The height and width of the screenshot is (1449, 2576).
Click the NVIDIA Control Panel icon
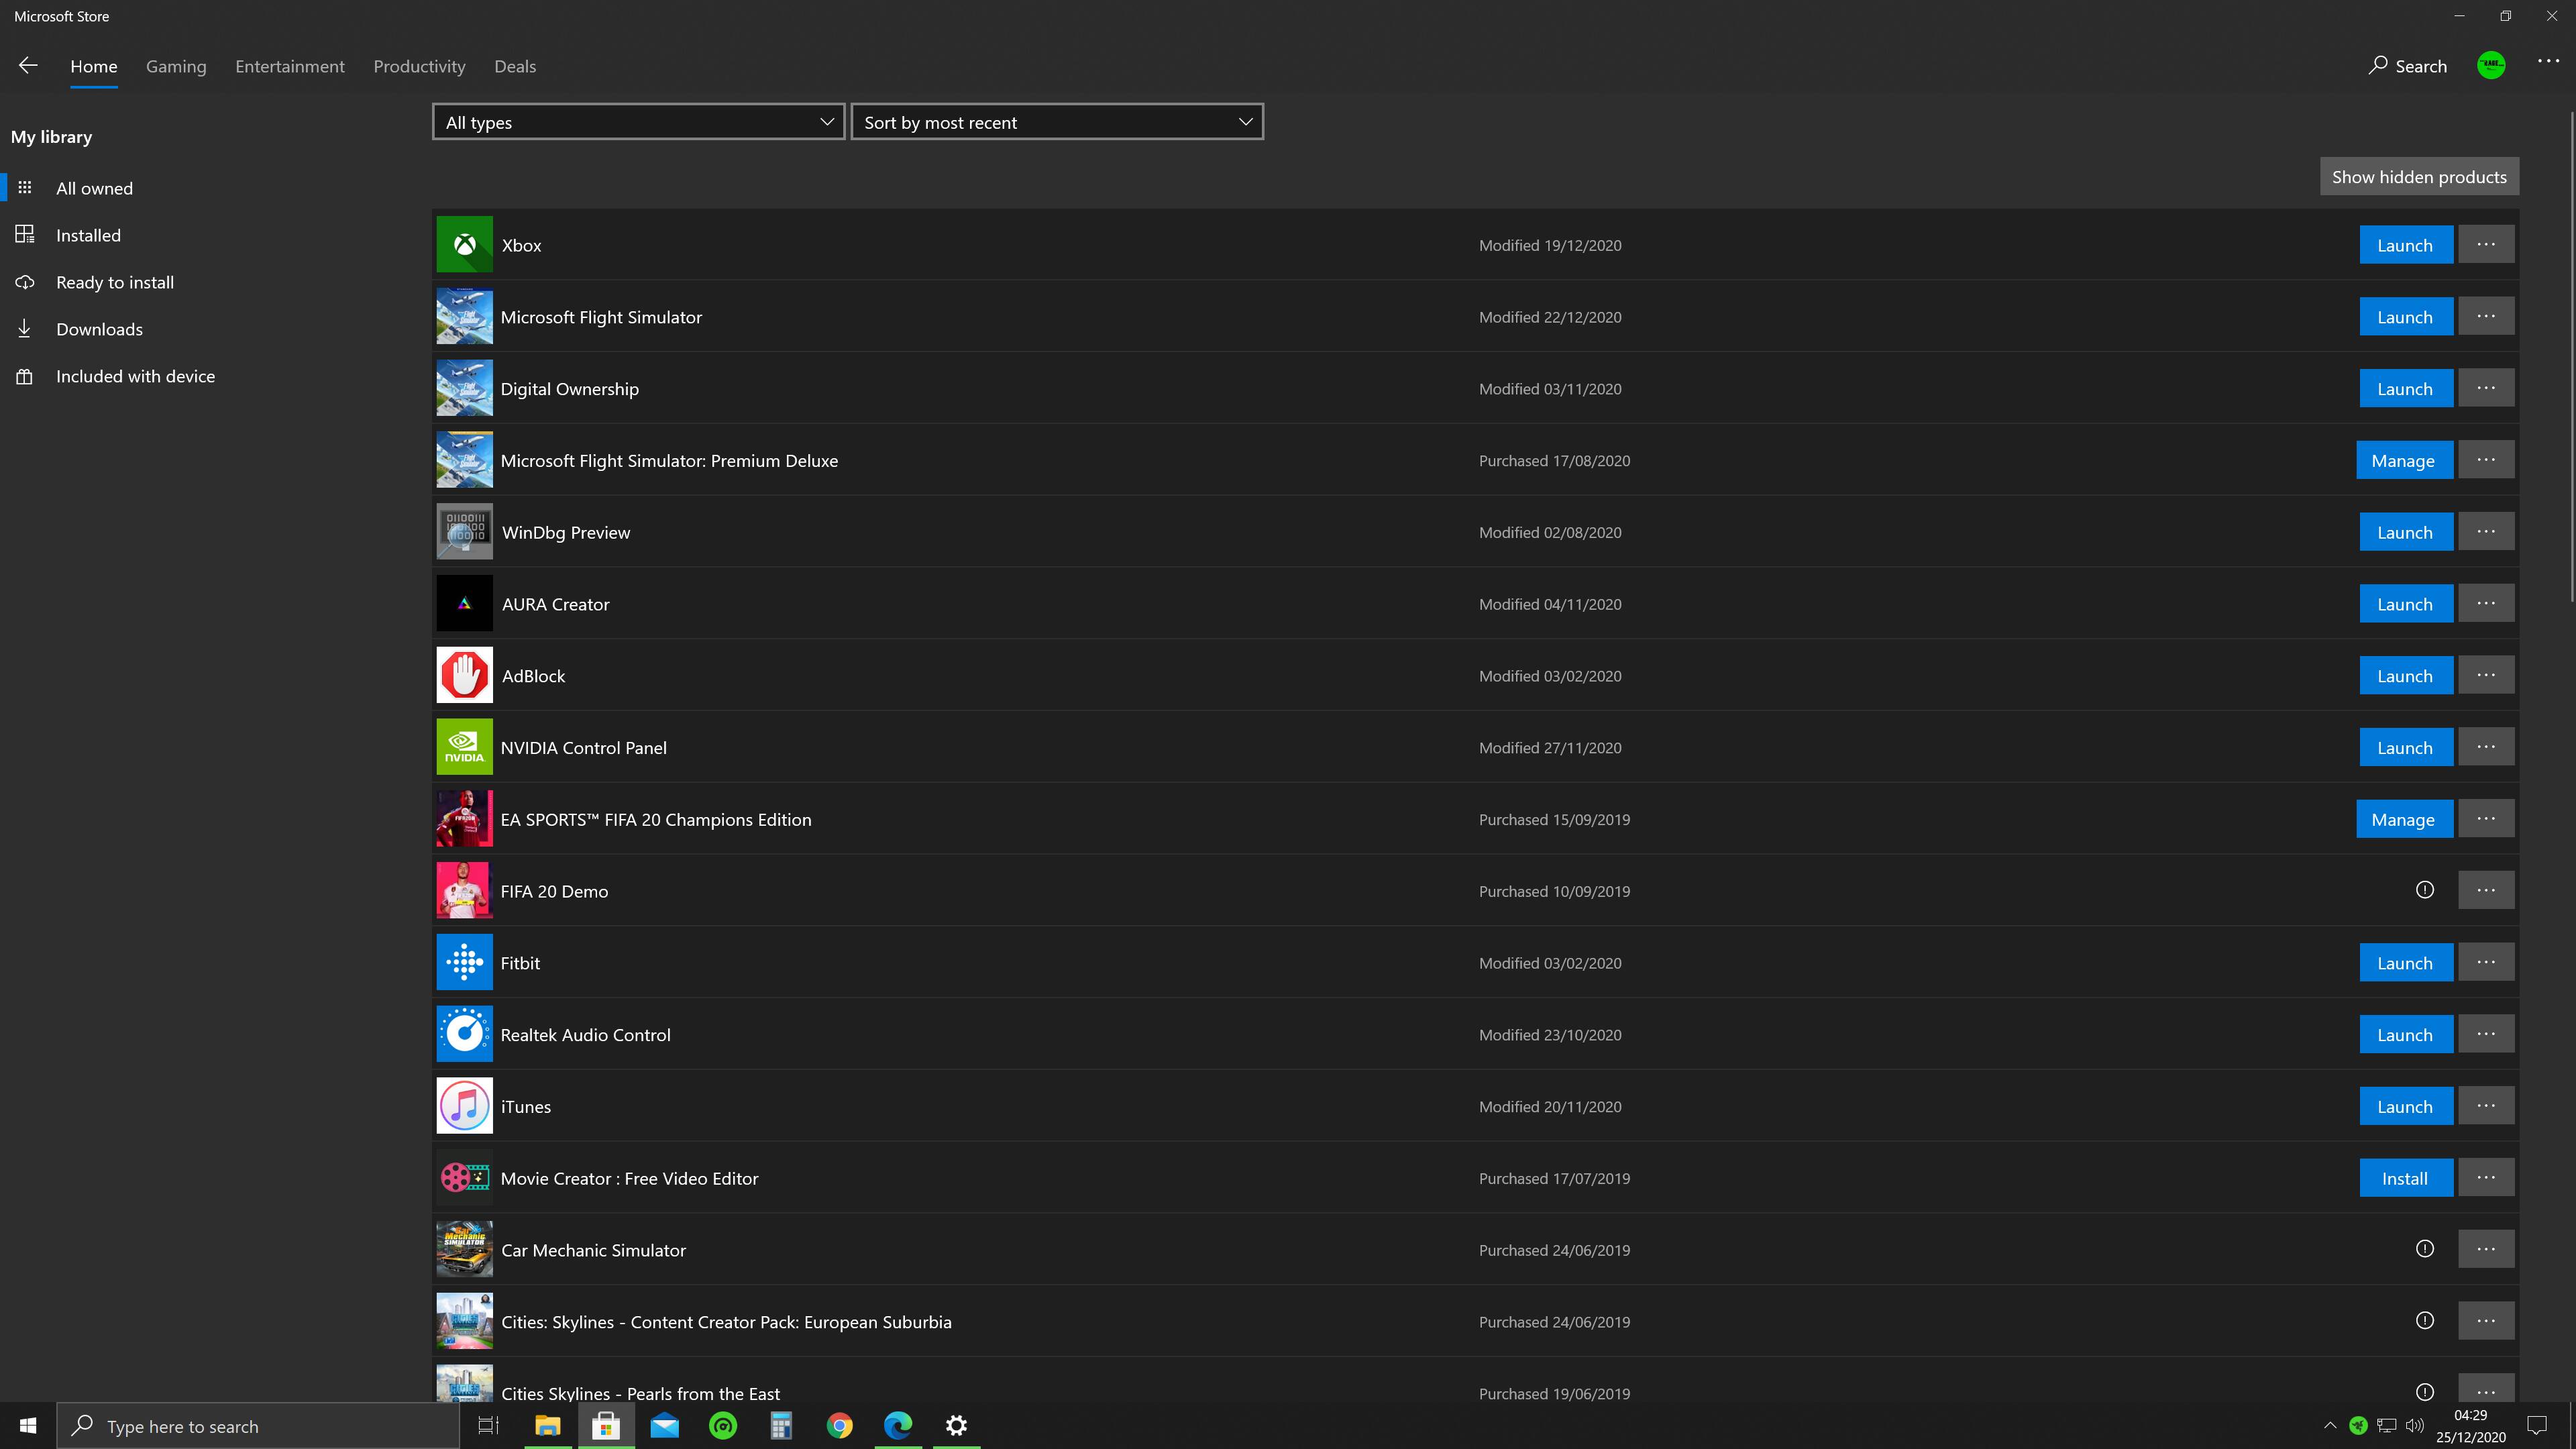[464, 747]
